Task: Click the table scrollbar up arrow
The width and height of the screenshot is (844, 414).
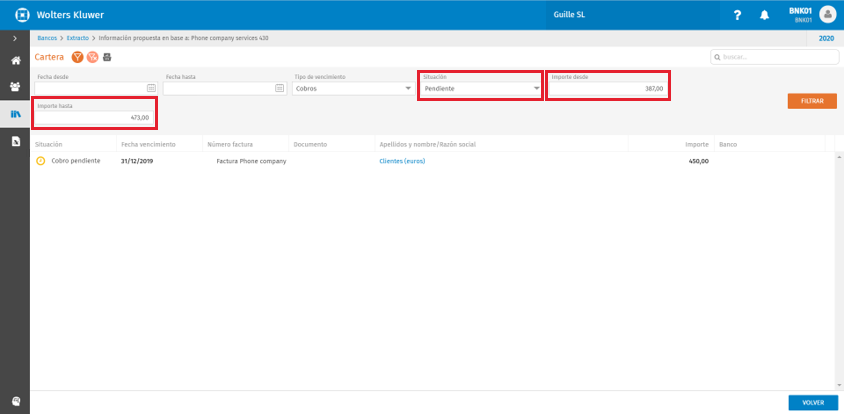Action: coord(839,156)
